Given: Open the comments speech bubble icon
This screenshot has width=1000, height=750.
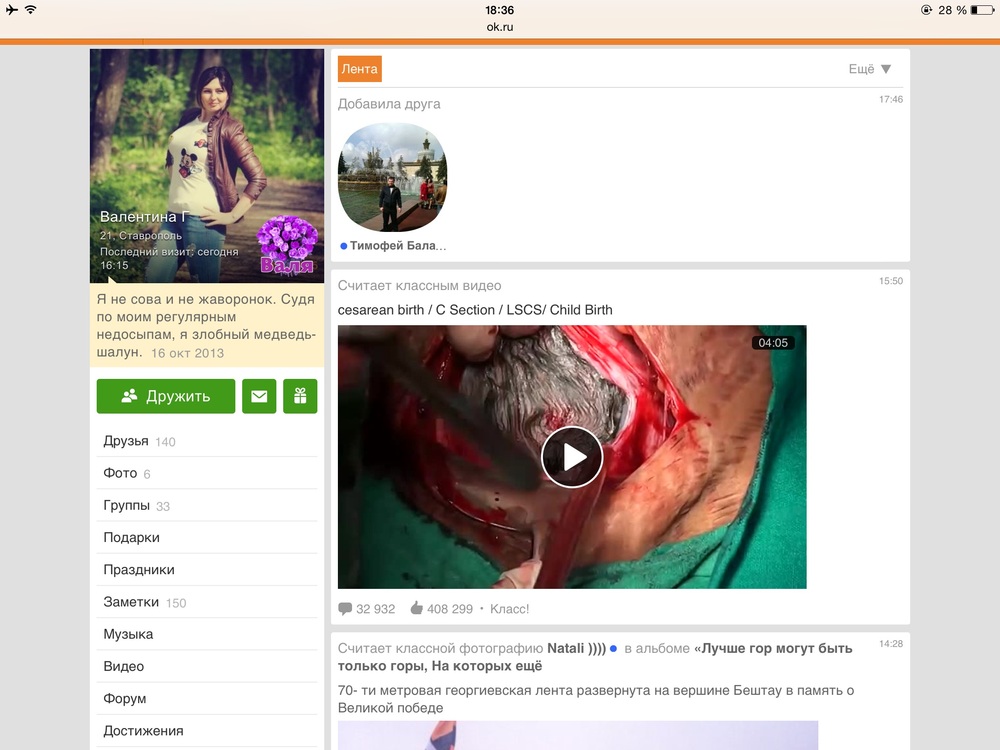Looking at the screenshot, I should click(x=345, y=609).
